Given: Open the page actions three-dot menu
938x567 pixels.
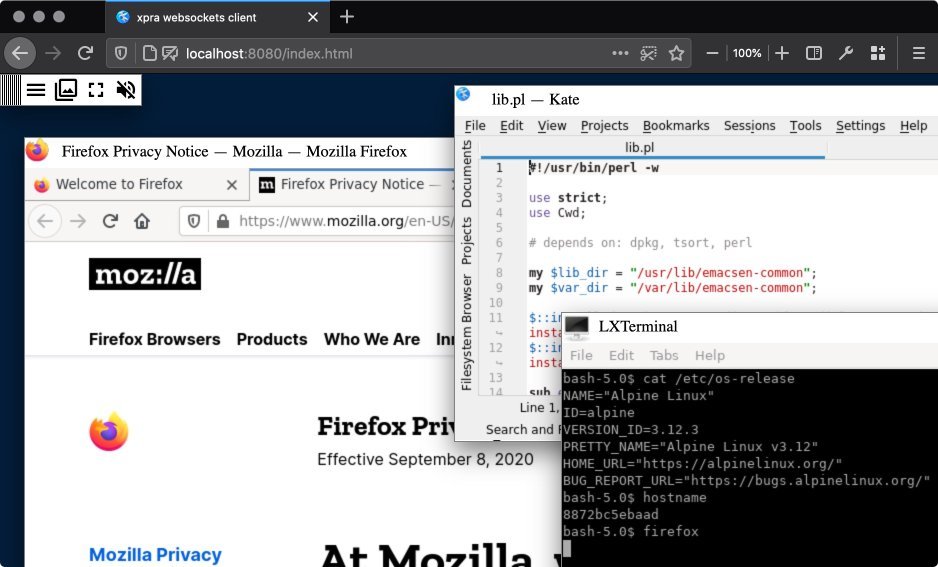Looking at the screenshot, I should pyautogui.click(x=620, y=53).
